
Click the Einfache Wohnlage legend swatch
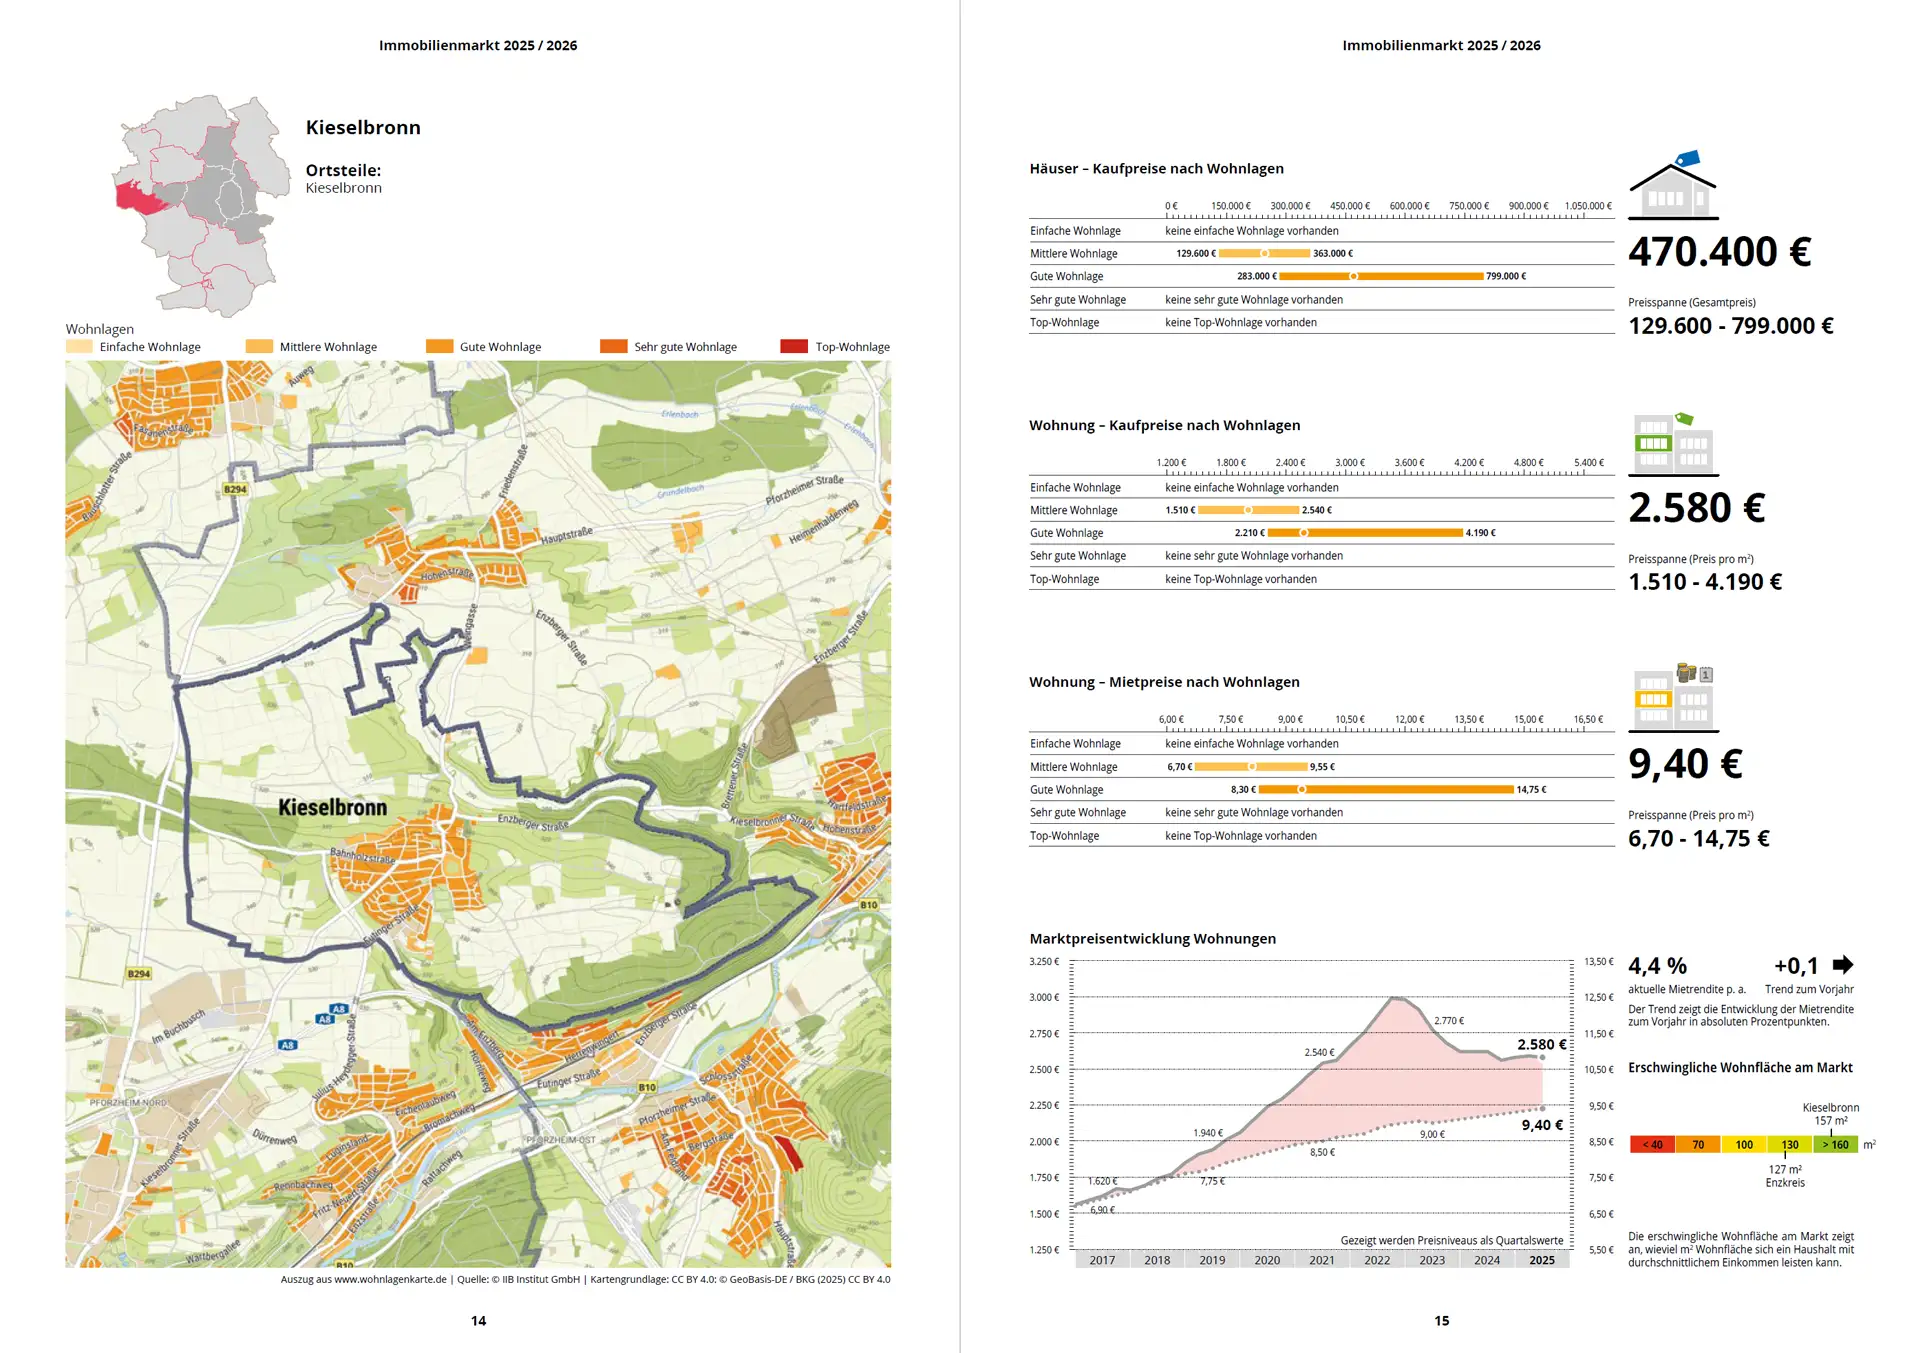point(79,347)
